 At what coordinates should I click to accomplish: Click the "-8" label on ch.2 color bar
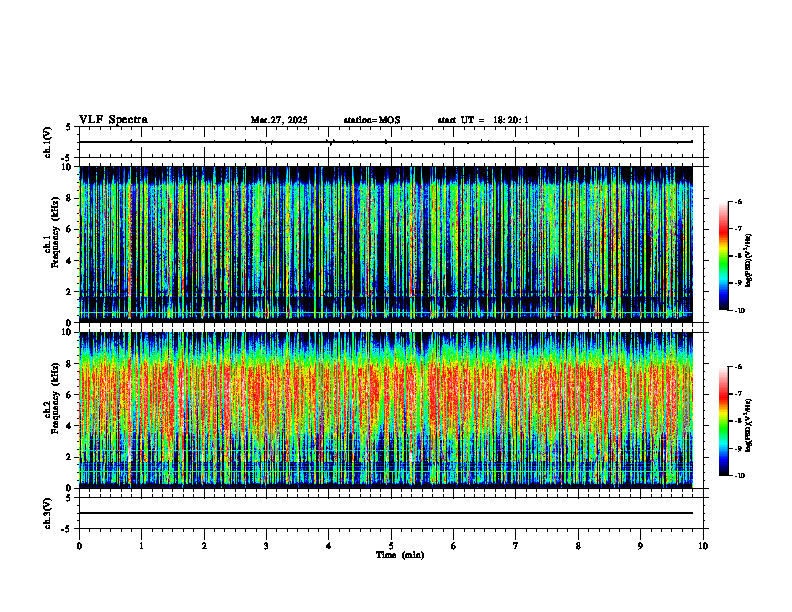pos(738,421)
